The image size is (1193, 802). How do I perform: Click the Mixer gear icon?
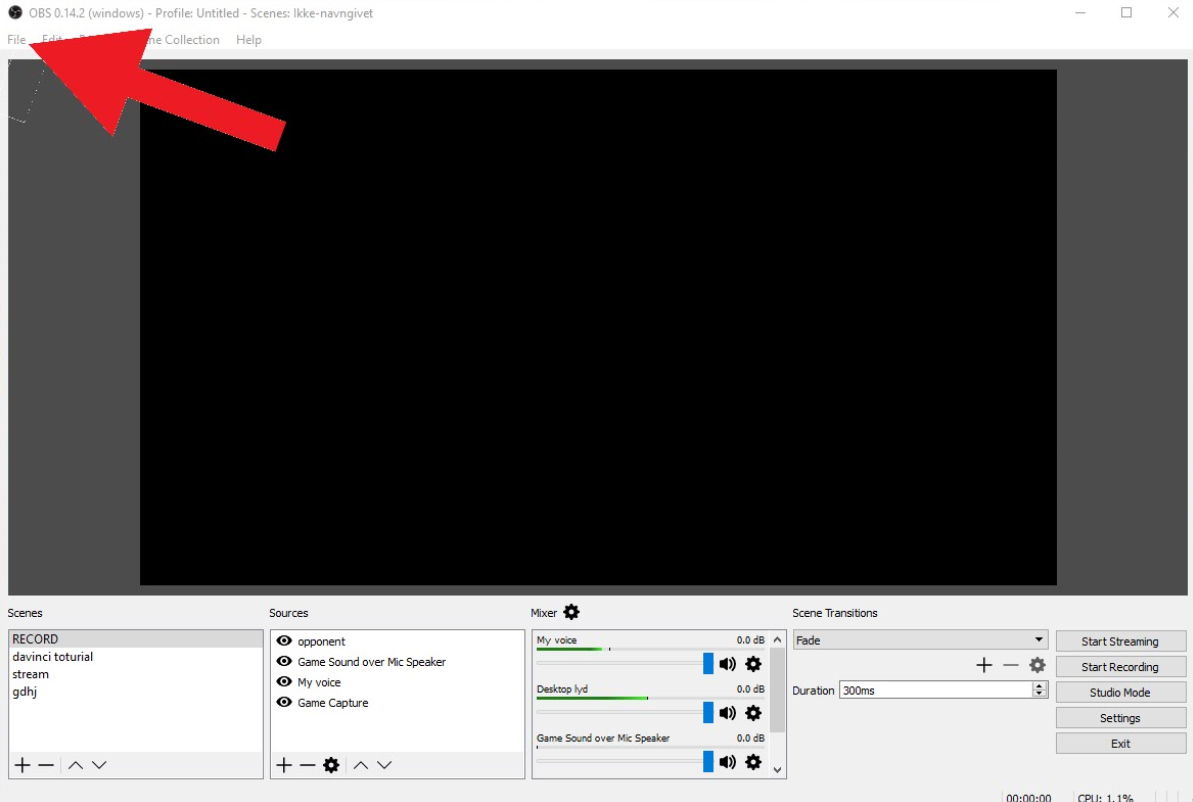[571, 612]
